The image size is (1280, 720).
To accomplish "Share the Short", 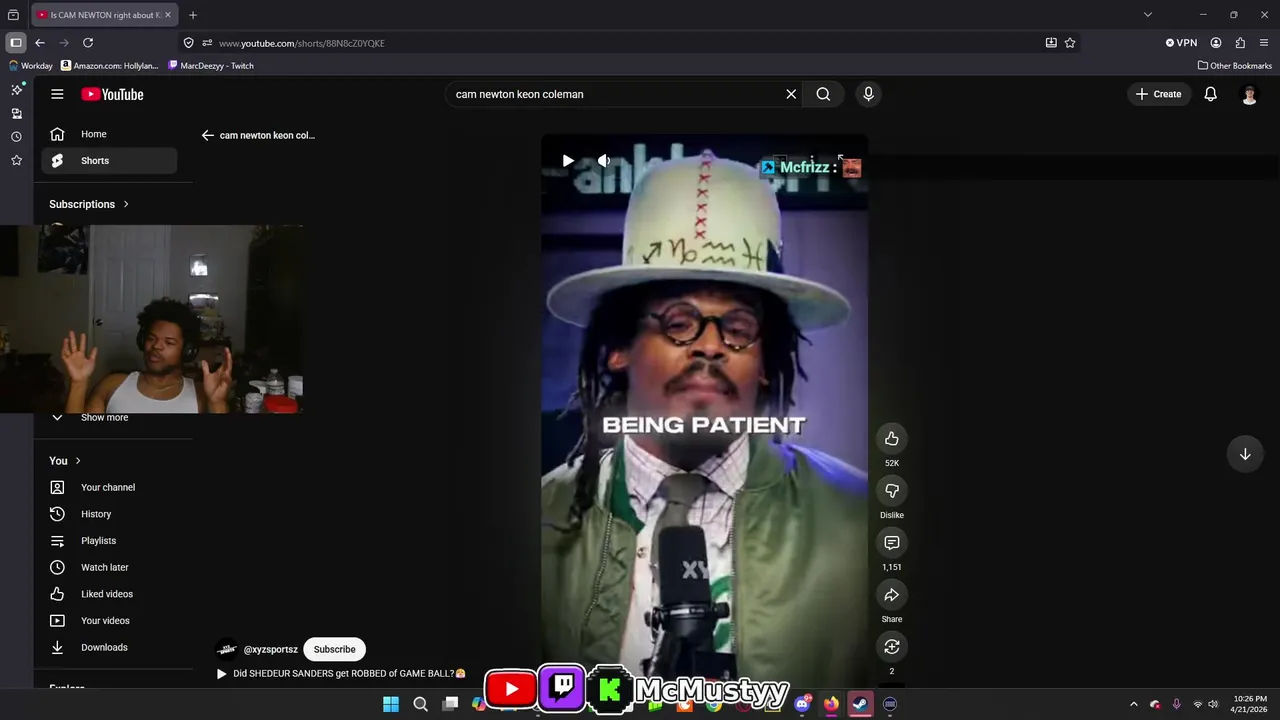I will coord(892,595).
